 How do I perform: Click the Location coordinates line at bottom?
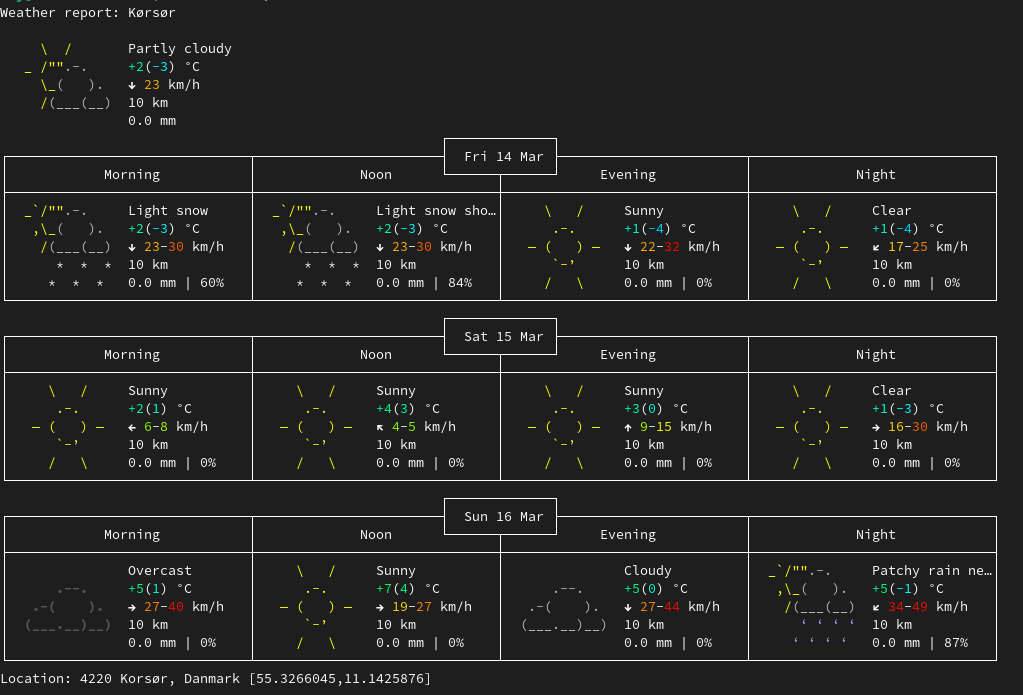click(x=215, y=679)
